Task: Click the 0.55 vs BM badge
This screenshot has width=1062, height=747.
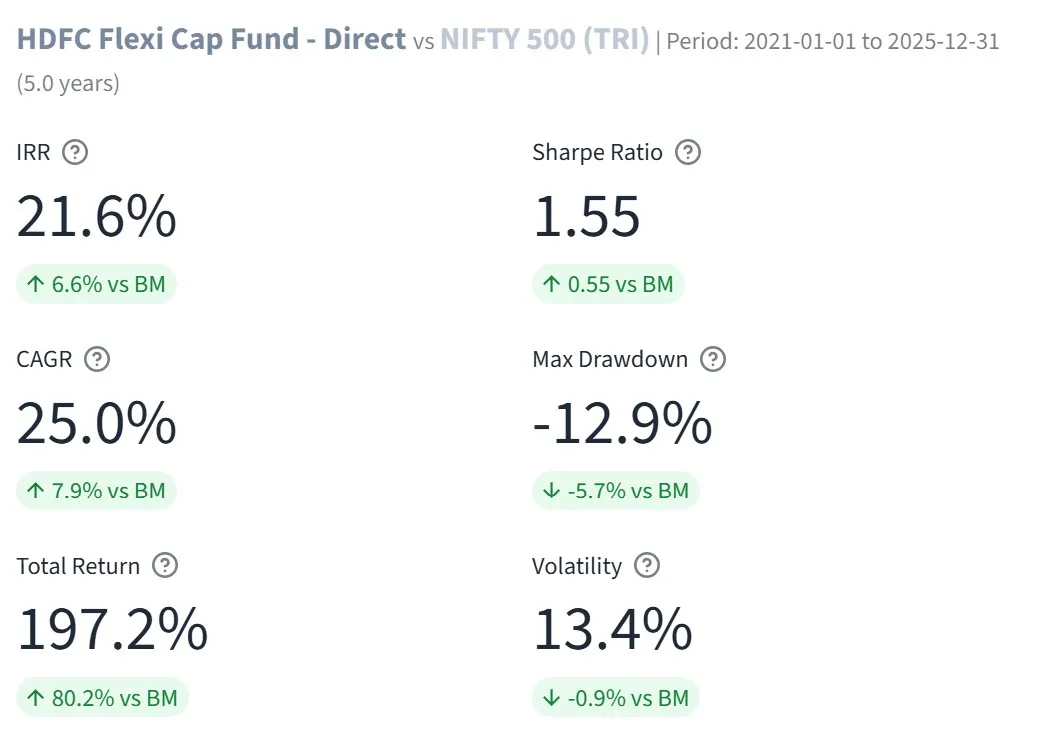Action: click(608, 284)
